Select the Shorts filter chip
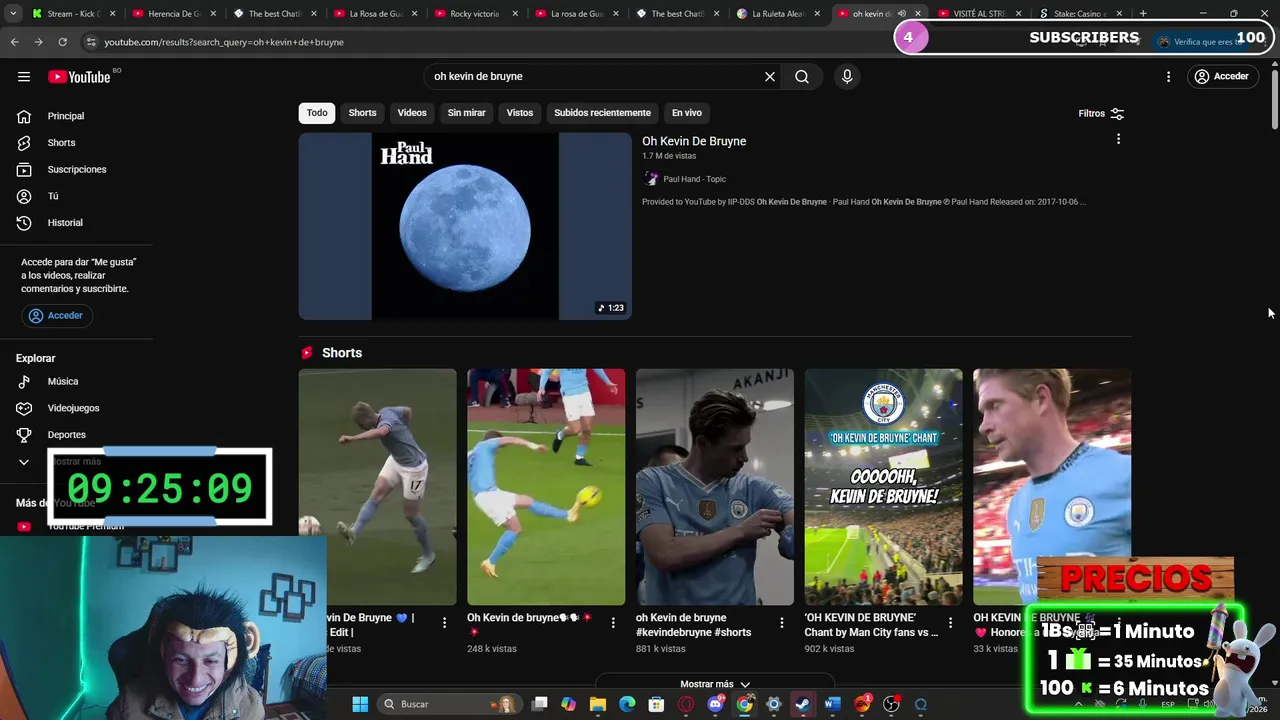The image size is (1280, 720). click(362, 113)
